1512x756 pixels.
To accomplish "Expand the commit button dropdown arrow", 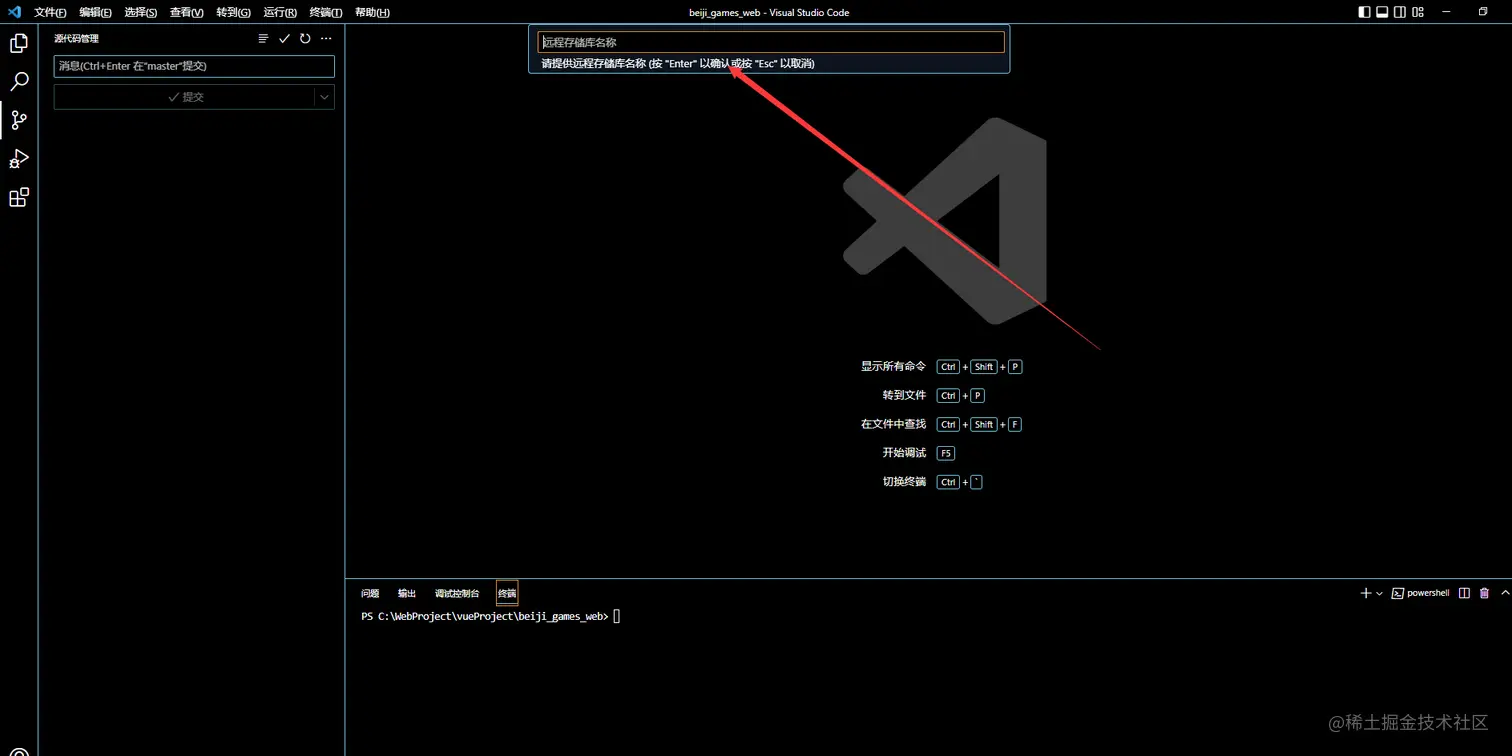I will [324, 97].
